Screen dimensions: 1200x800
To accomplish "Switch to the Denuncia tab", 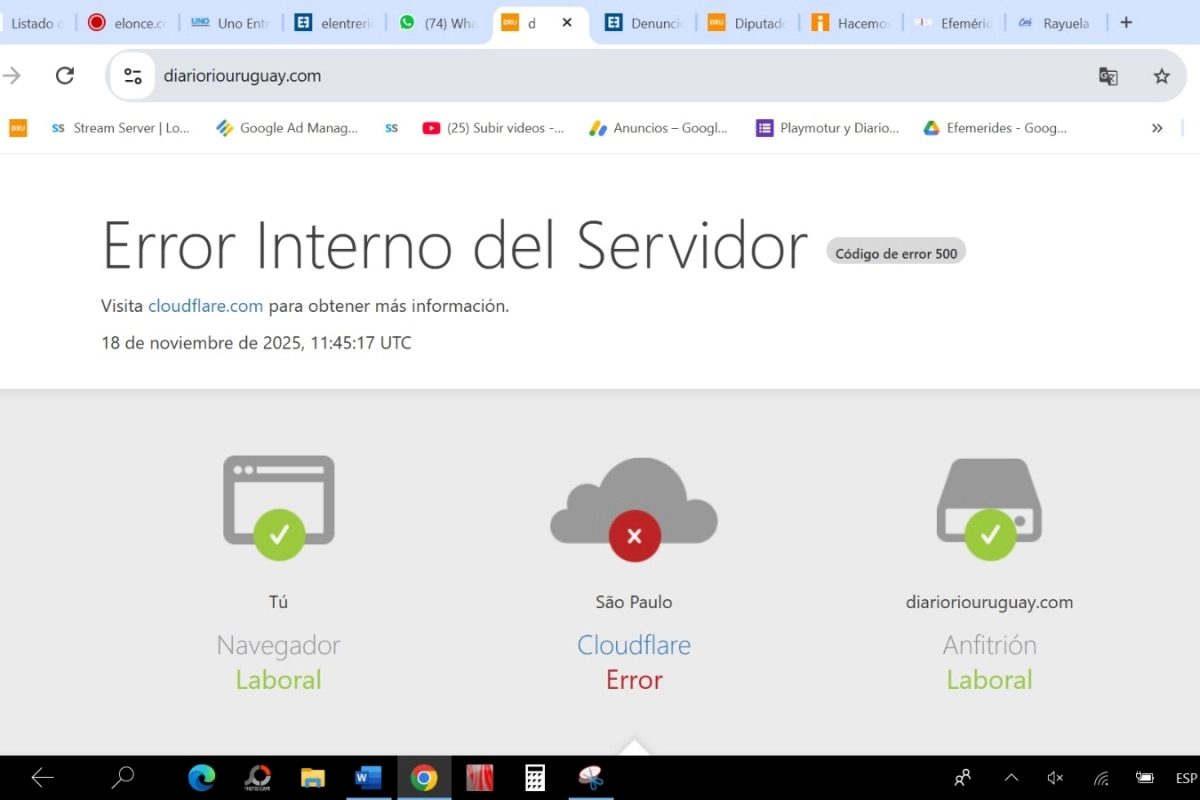I will click(x=644, y=22).
